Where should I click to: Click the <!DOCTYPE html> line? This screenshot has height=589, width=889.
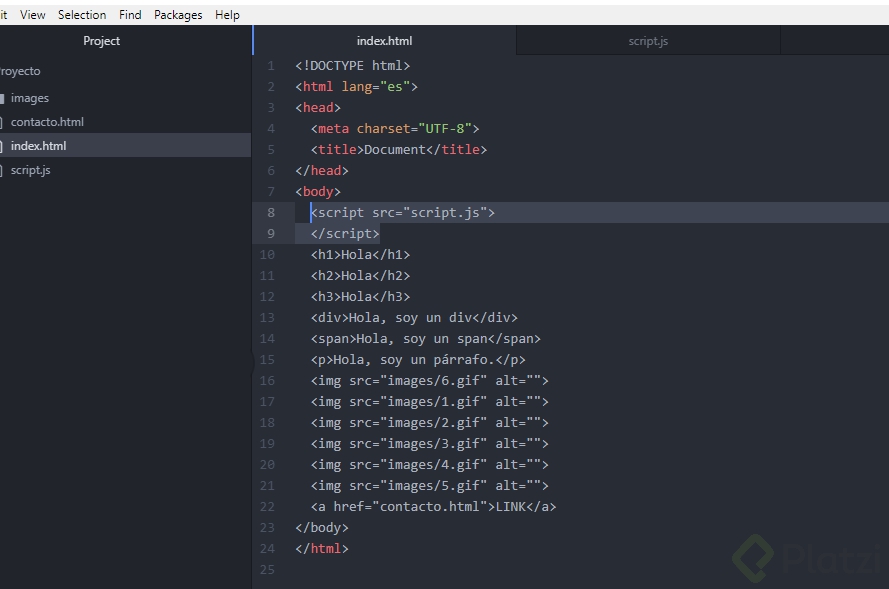point(353,66)
